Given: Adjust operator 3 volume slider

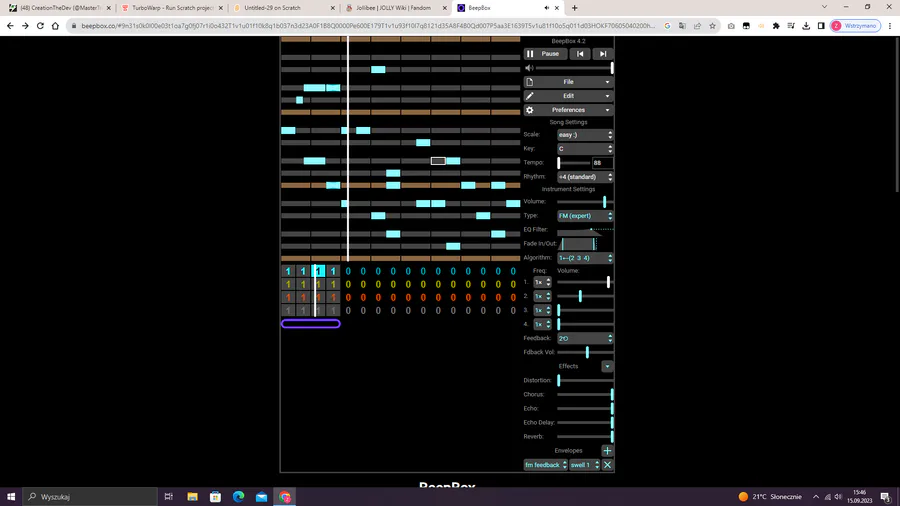Looking at the screenshot, I should 585,310.
